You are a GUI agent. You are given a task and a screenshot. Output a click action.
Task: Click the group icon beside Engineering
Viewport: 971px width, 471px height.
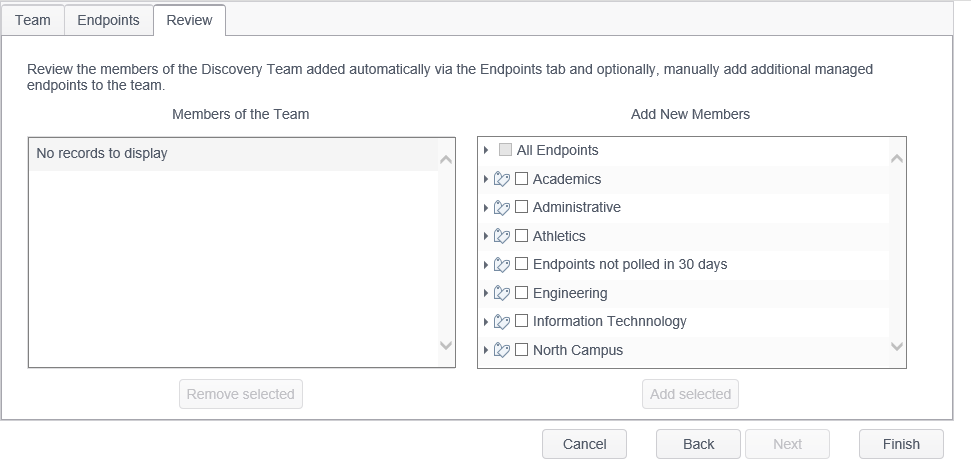tap(502, 294)
